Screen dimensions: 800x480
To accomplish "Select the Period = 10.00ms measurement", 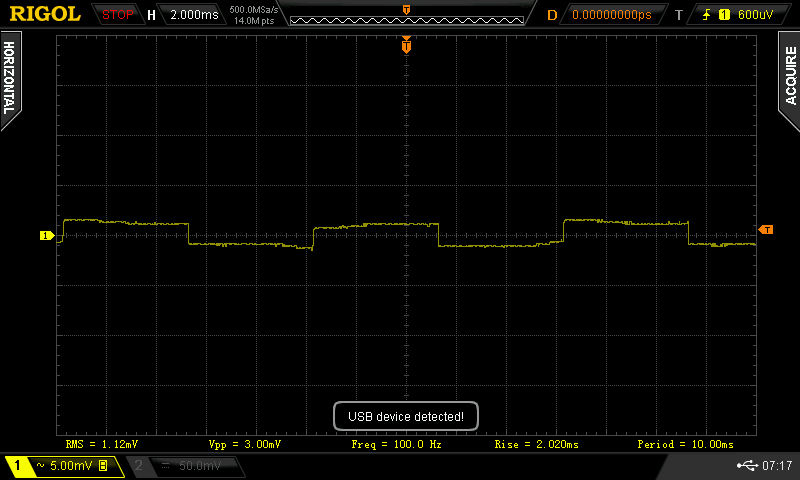I will 686,444.
